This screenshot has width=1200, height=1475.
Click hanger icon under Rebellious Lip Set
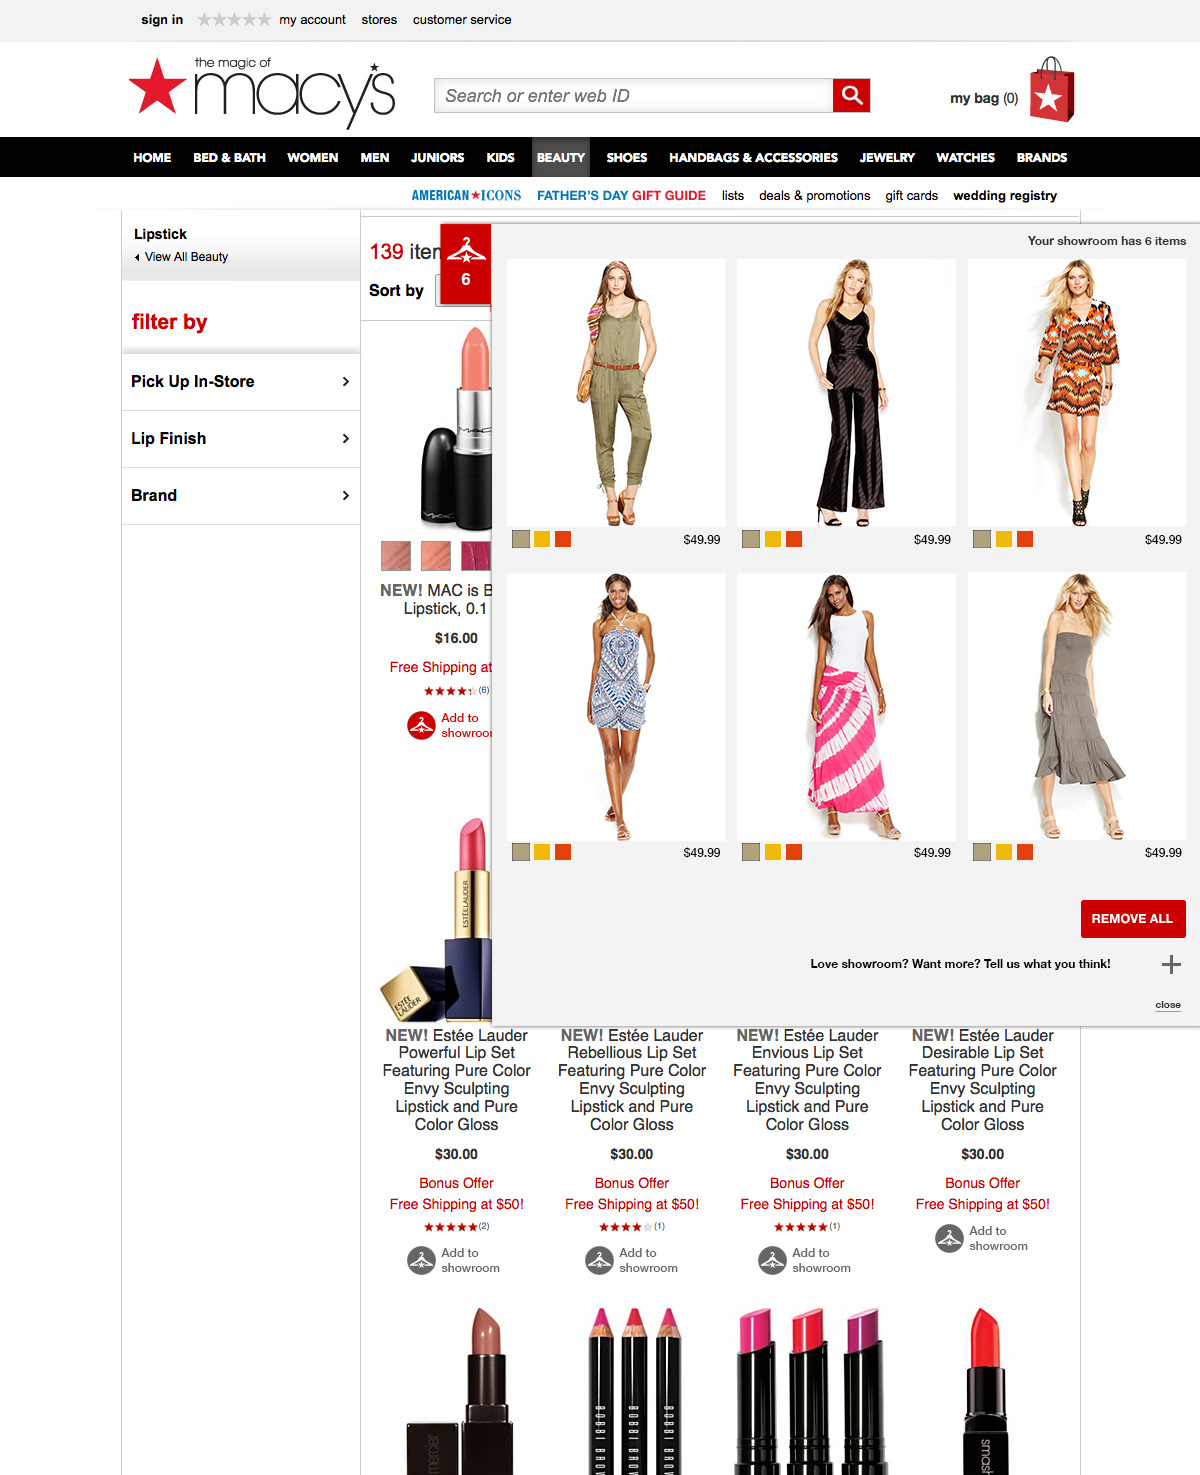coord(599,1260)
